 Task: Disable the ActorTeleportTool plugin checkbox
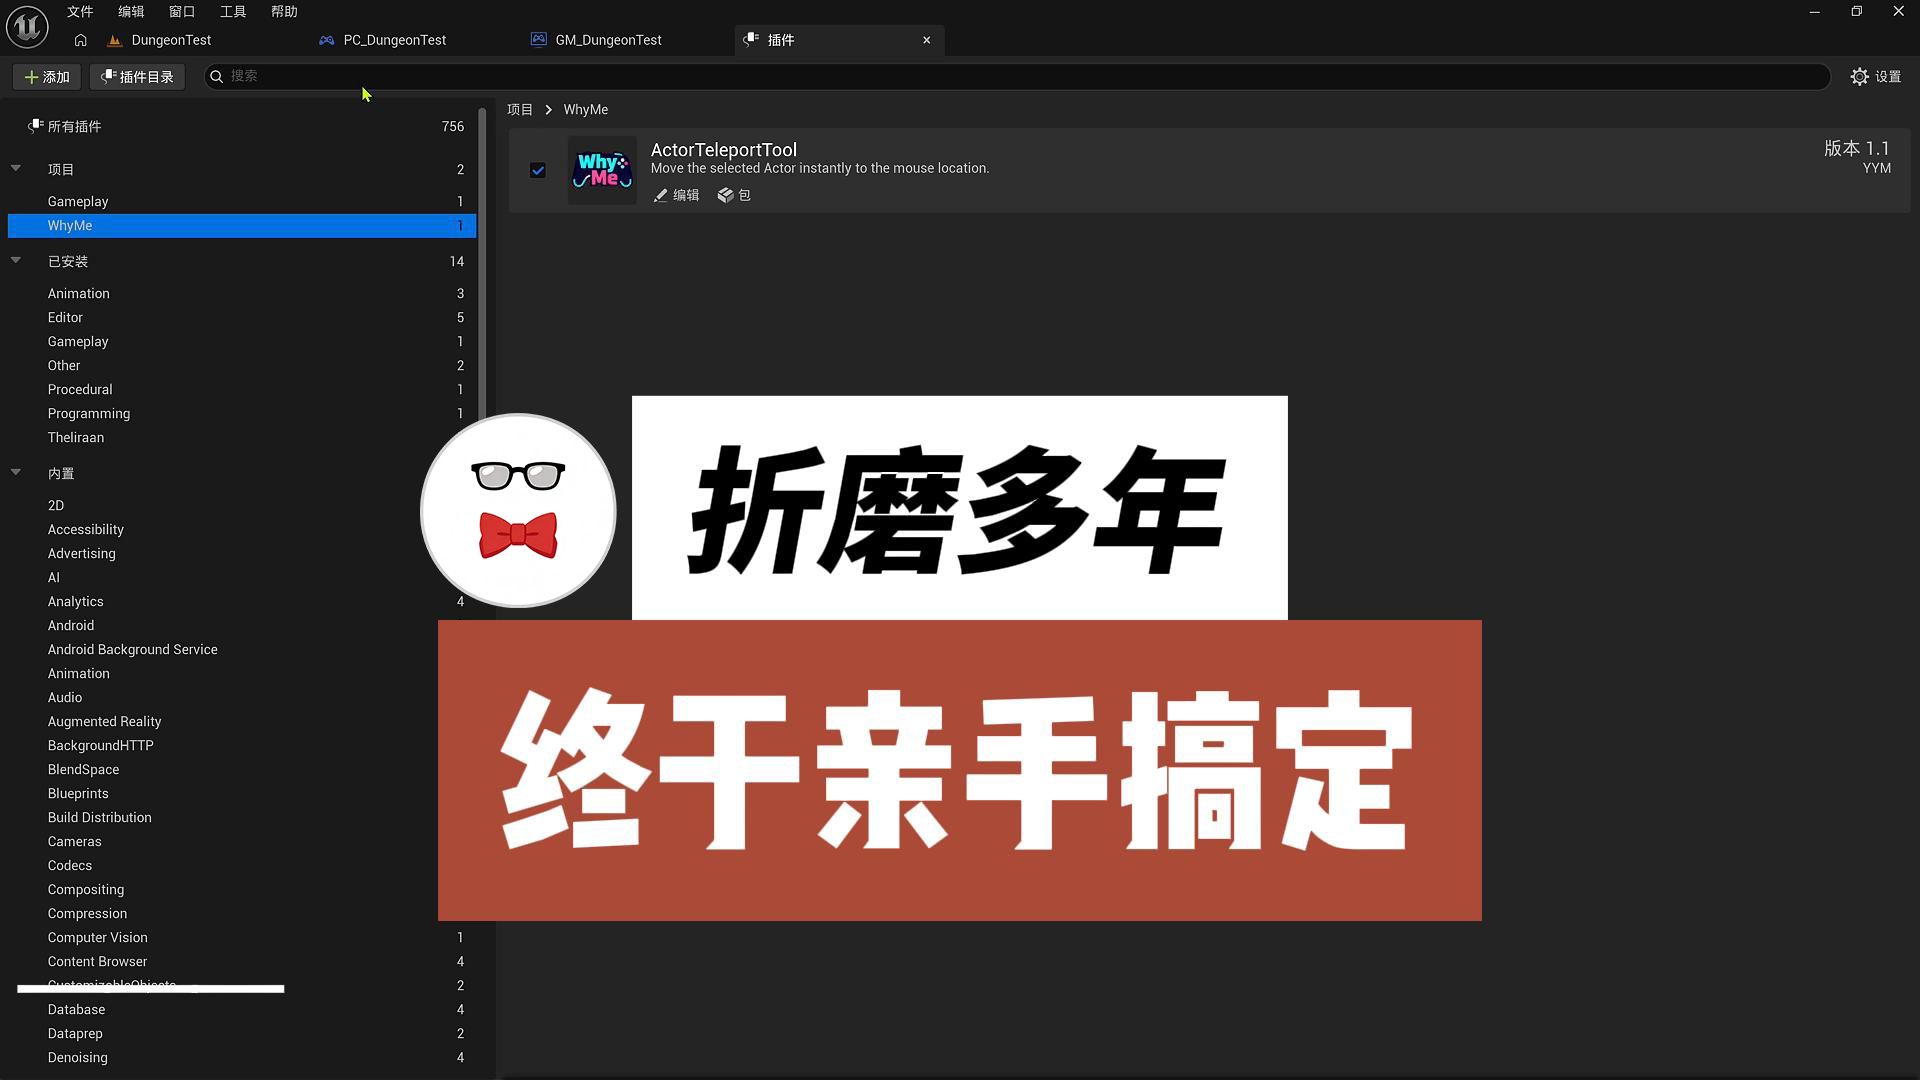[538, 170]
